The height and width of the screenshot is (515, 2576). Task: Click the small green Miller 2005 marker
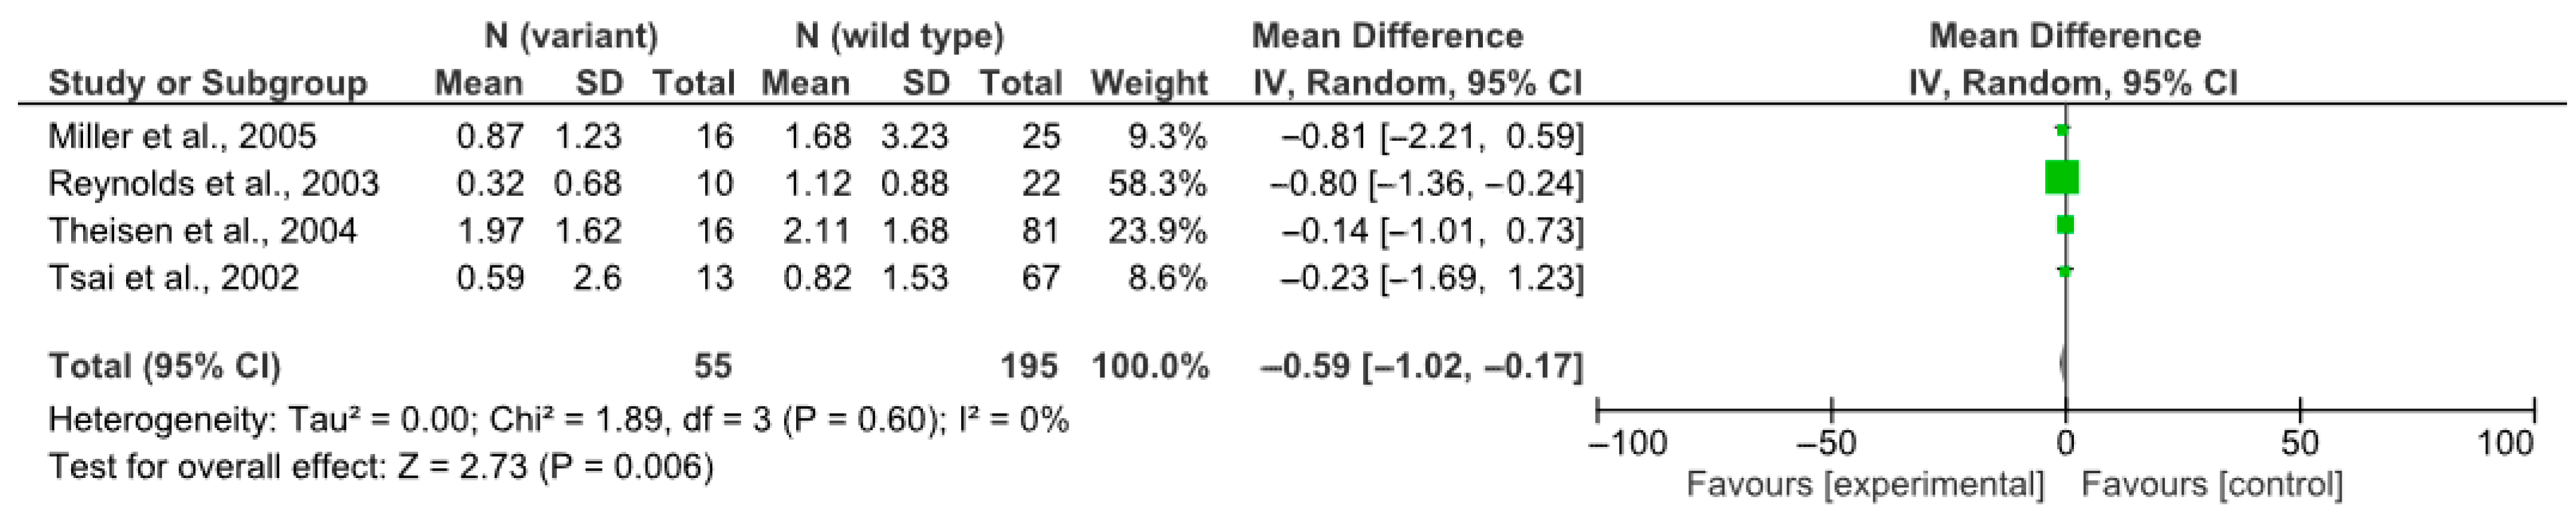(x=2062, y=129)
